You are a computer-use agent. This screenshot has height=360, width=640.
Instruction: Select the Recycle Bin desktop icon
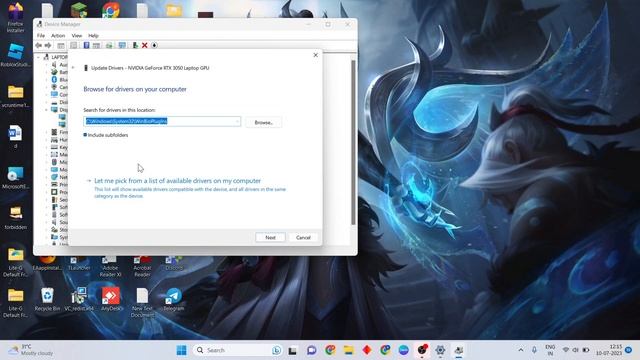[47, 299]
